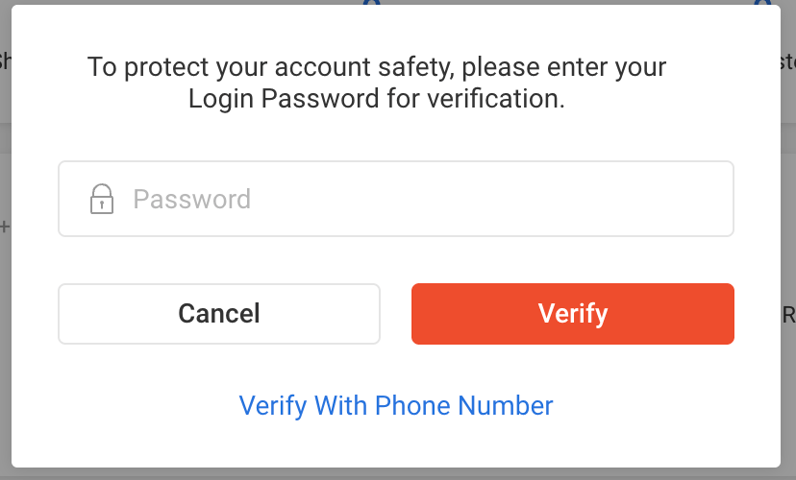This screenshot has height=480, width=796.
Task: Click the Password placeholder text
Action: point(192,199)
